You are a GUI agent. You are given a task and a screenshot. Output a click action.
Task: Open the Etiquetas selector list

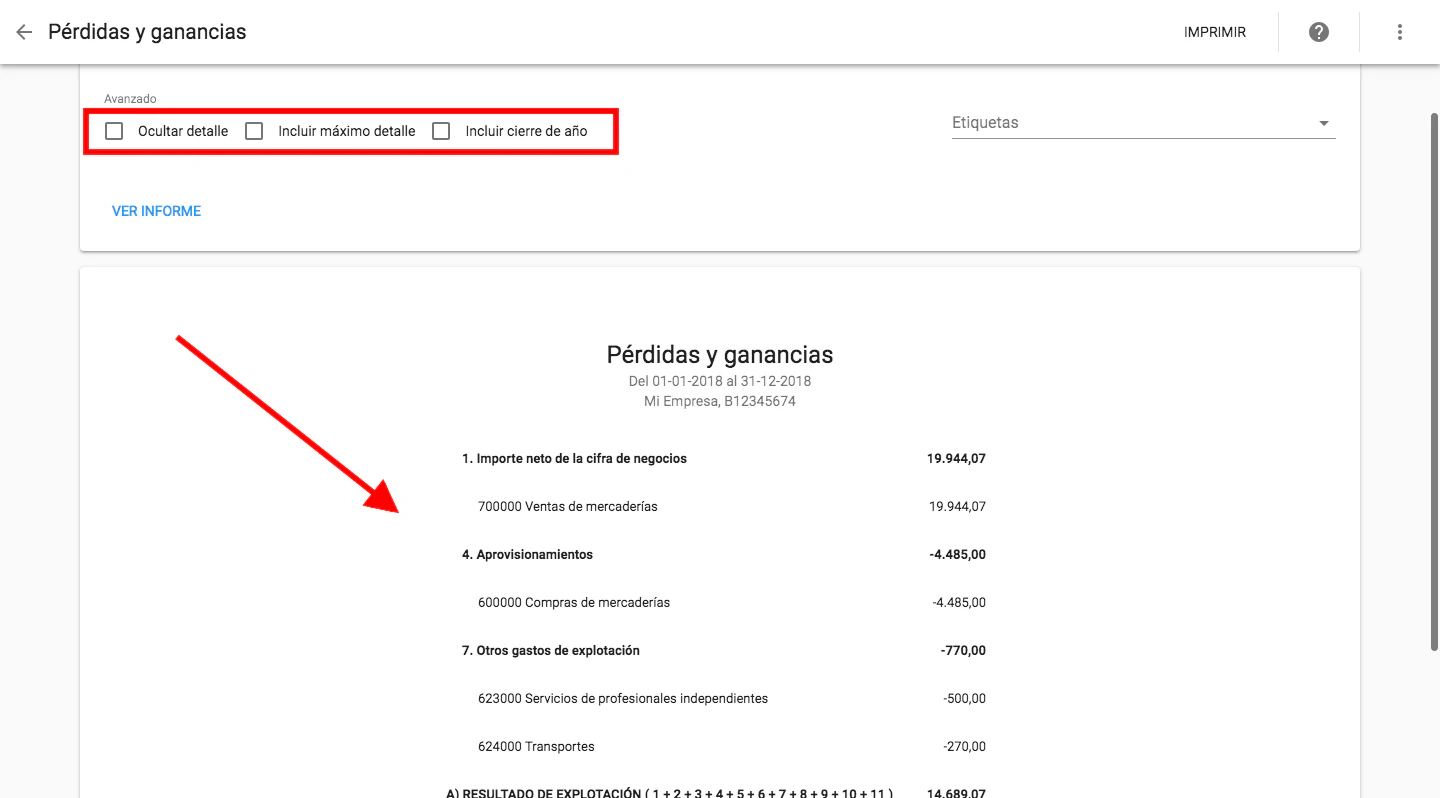click(1140, 122)
